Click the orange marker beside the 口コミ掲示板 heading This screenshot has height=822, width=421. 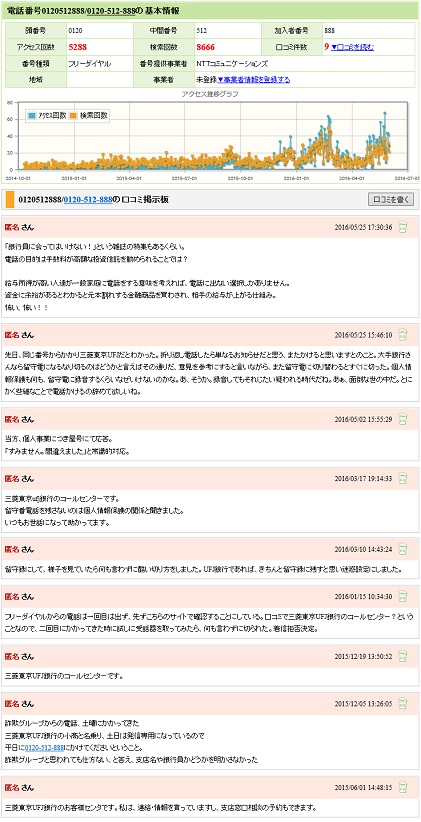pyautogui.click(x=9, y=200)
